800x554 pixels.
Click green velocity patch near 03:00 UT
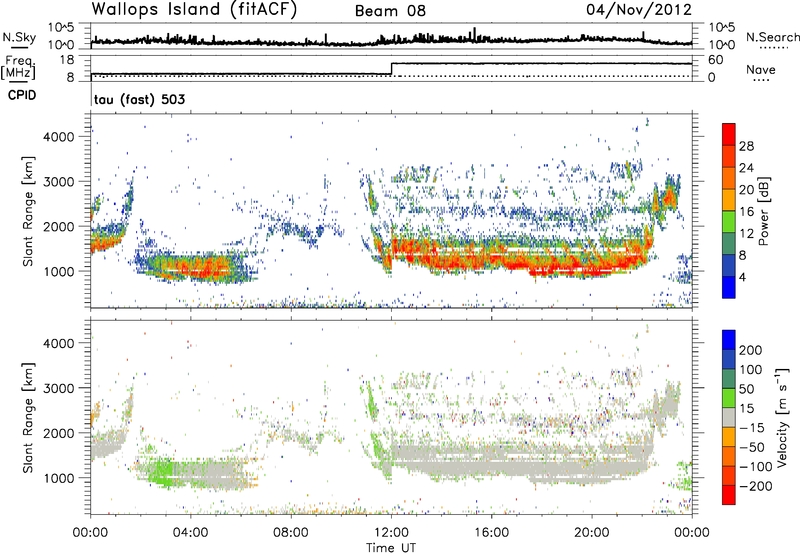tap(162, 472)
